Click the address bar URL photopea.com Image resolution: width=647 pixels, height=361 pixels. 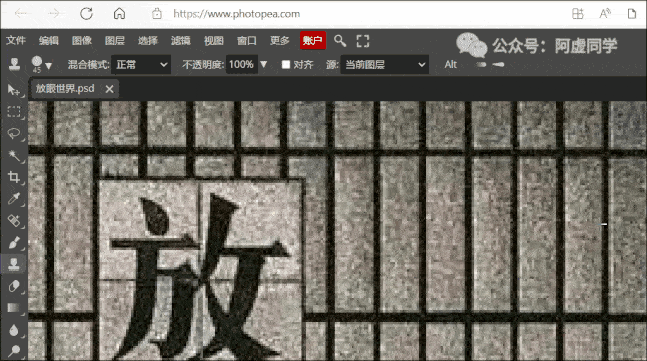[236, 14]
